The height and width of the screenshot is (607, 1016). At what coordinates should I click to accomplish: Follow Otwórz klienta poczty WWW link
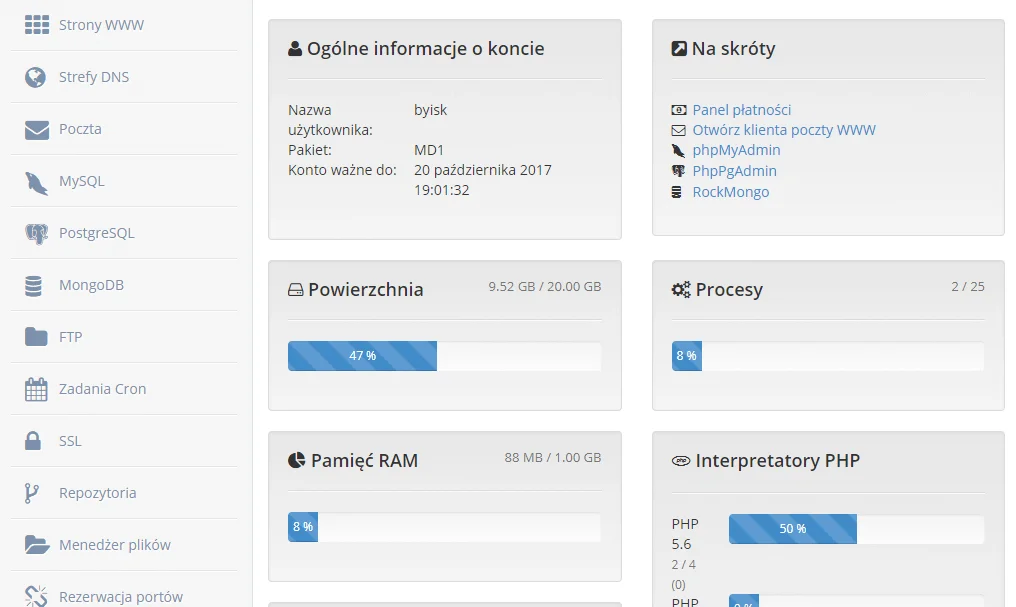[x=784, y=130]
